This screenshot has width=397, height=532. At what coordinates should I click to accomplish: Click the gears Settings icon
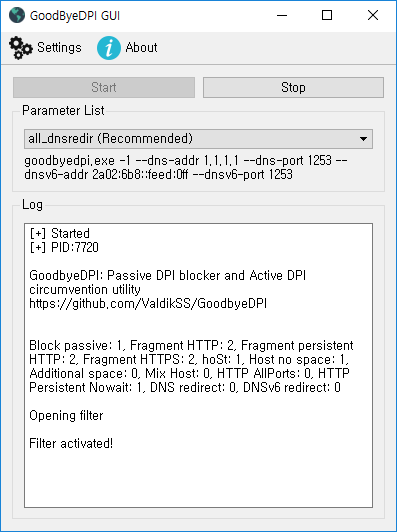pos(21,48)
